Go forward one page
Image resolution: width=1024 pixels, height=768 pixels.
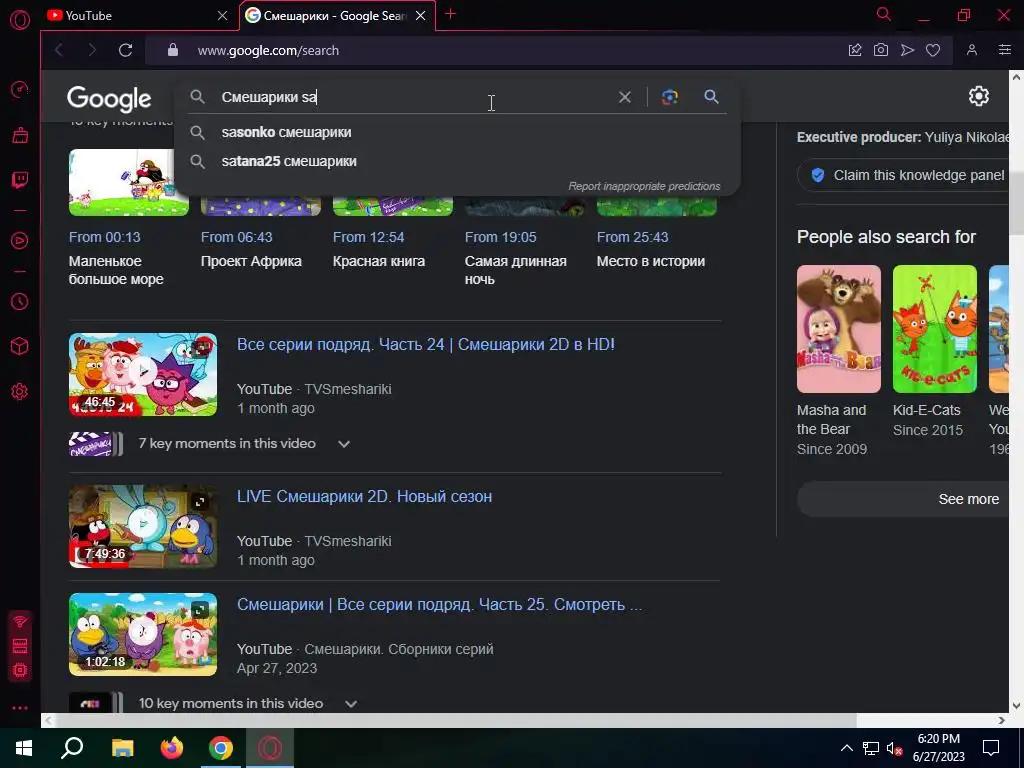[x=92, y=50]
